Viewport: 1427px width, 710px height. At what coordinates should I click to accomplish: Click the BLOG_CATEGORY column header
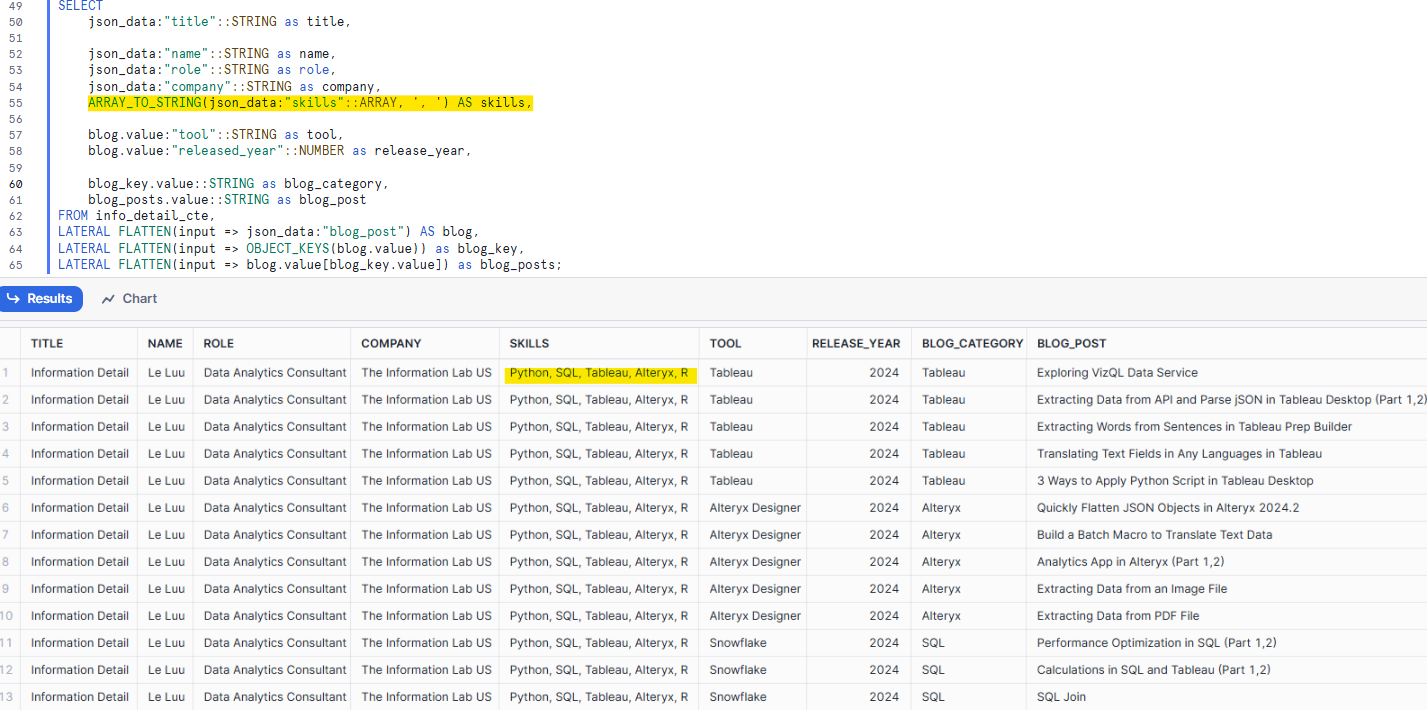(x=972, y=343)
